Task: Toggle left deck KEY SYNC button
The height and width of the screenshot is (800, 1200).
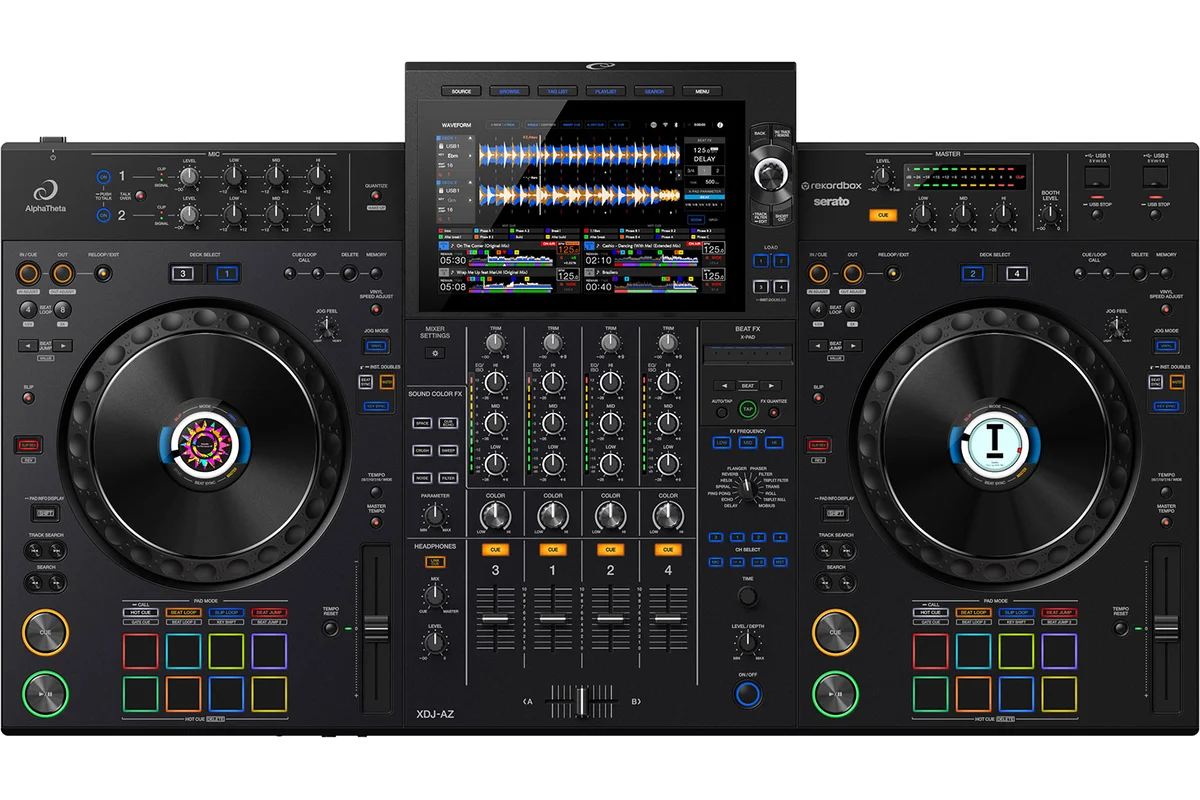Action: click(376, 406)
